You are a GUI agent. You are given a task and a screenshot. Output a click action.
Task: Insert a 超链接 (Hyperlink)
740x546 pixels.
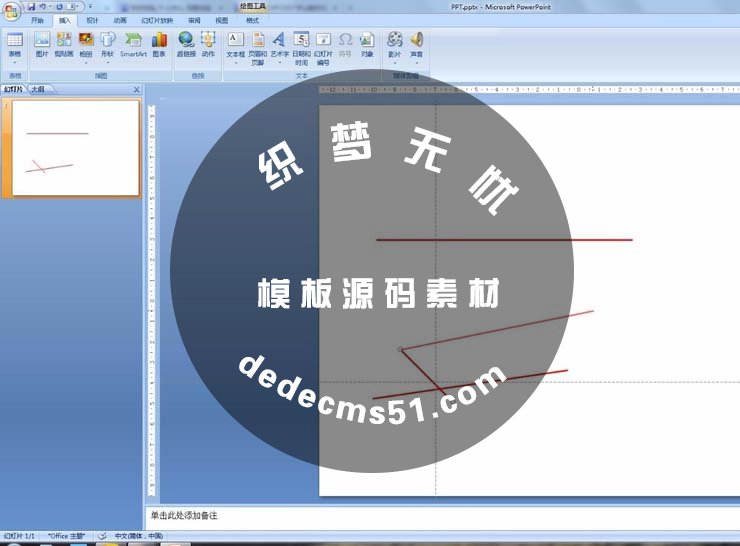pos(186,44)
